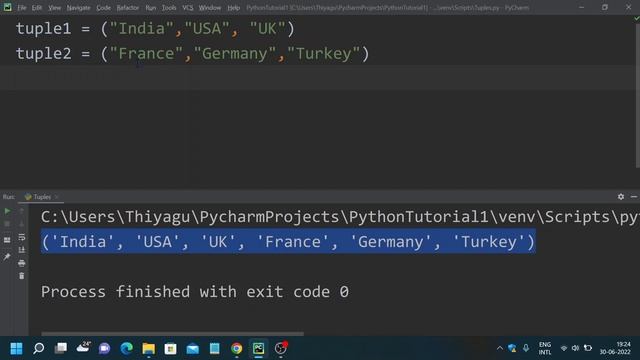The image size is (640, 360).
Task: Click PyCharm icon on taskbar
Action: point(259,349)
